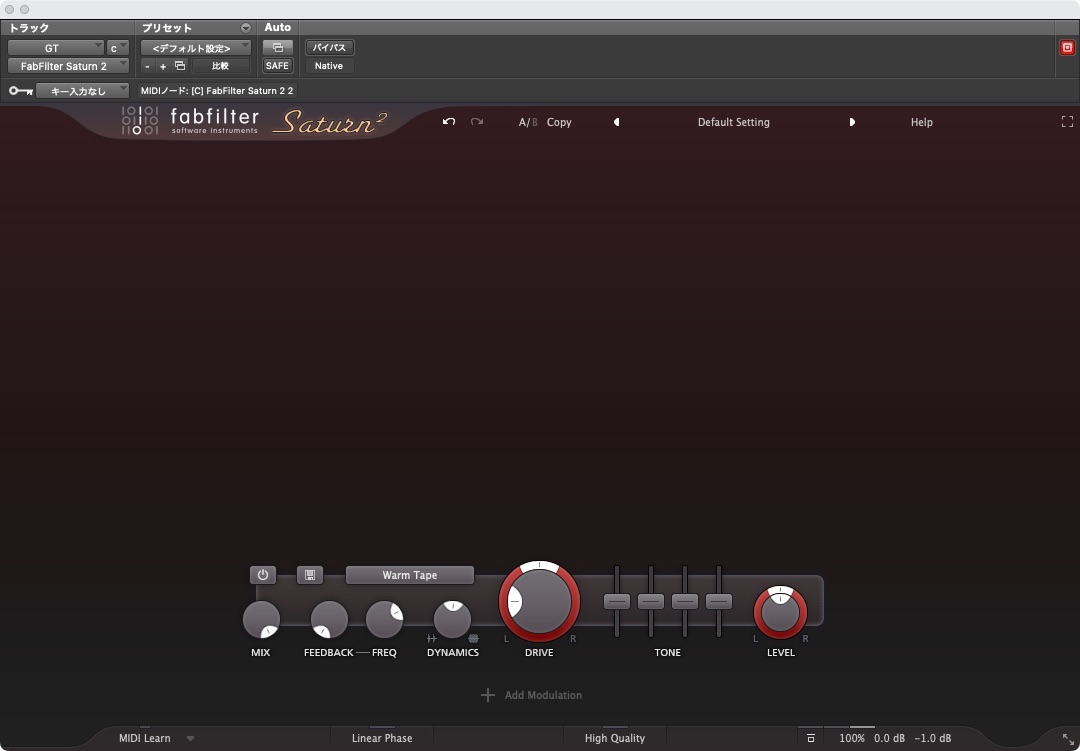The height and width of the screenshot is (751, 1080).
Task: Click Add Modulation
Action: coord(543,695)
